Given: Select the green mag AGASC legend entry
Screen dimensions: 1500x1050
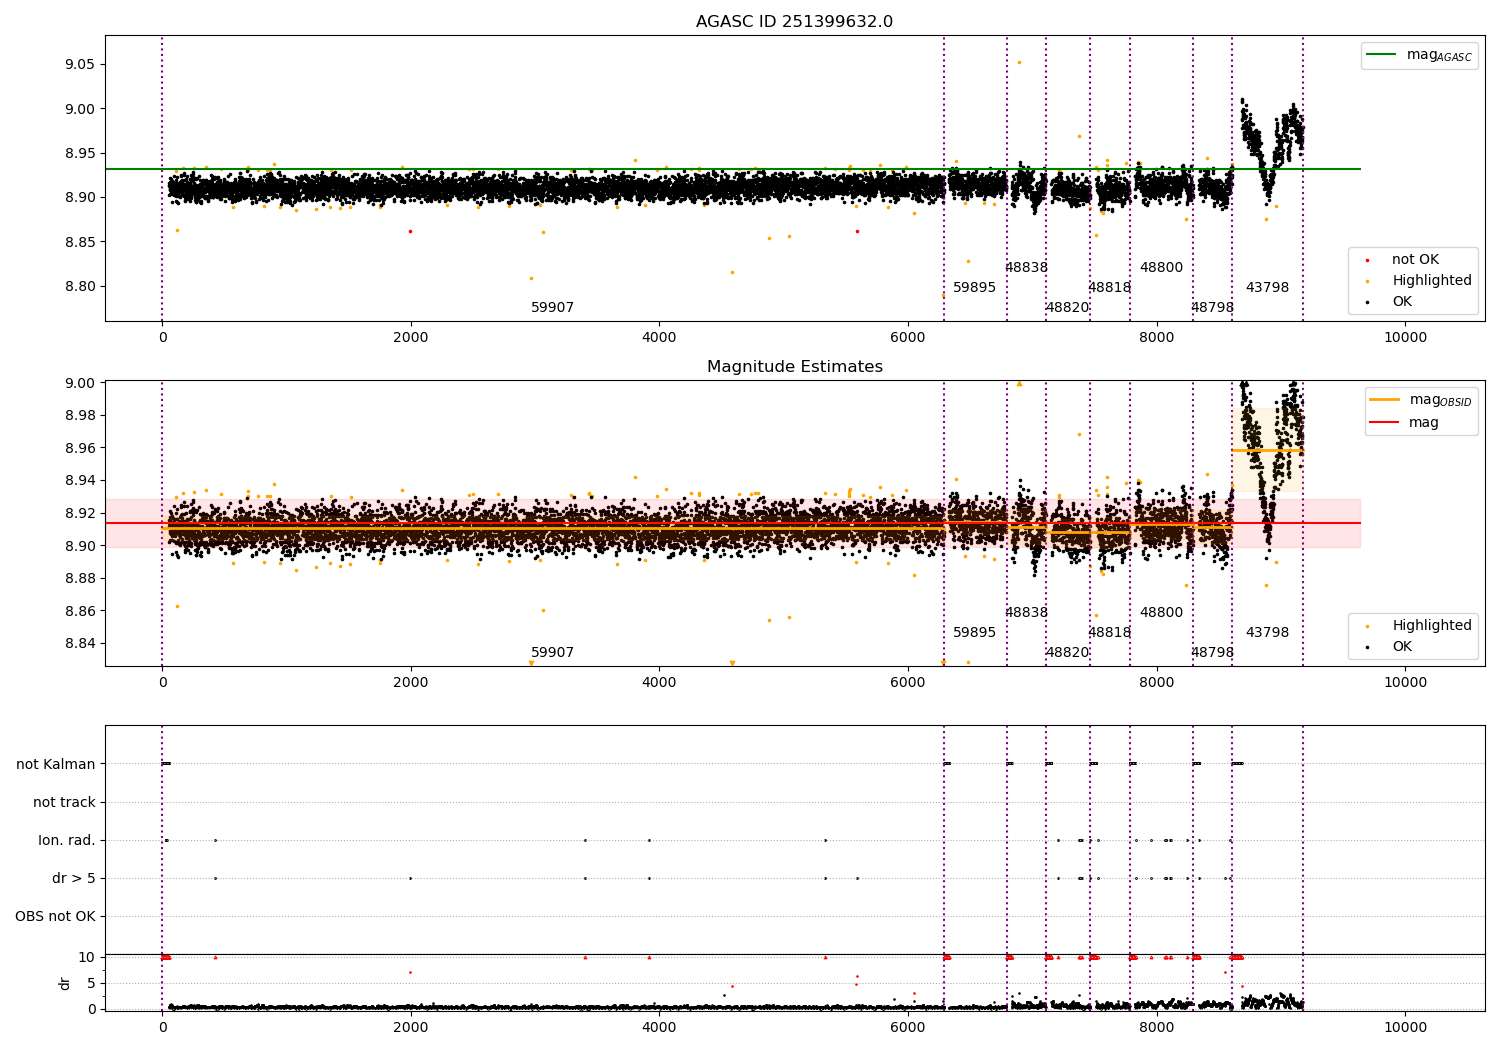Looking at the screenshot, I should (x=1420, y=55).
